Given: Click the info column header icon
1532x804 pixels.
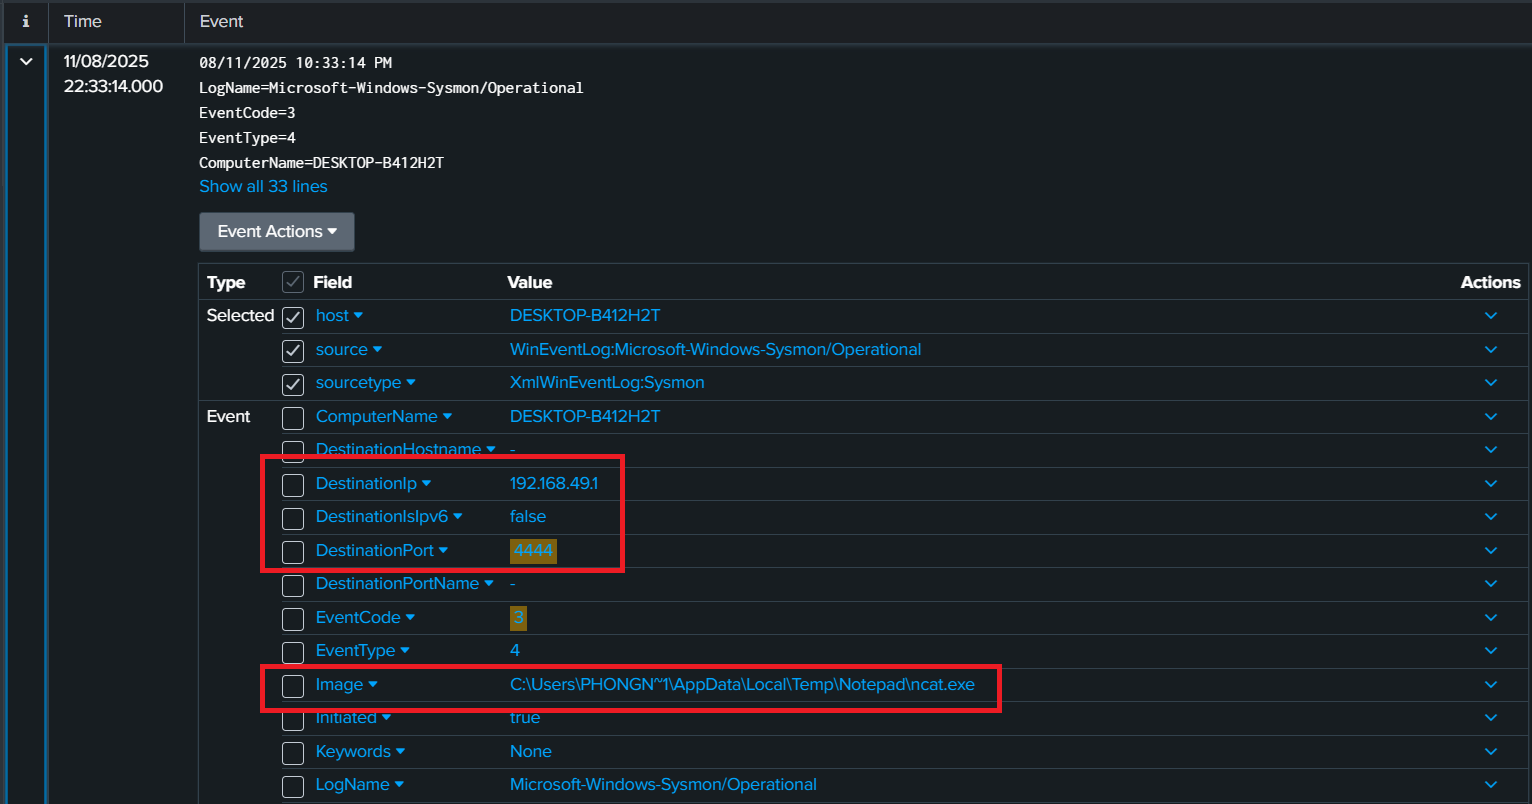Looking at the screenshot, I should coord(26,21).
